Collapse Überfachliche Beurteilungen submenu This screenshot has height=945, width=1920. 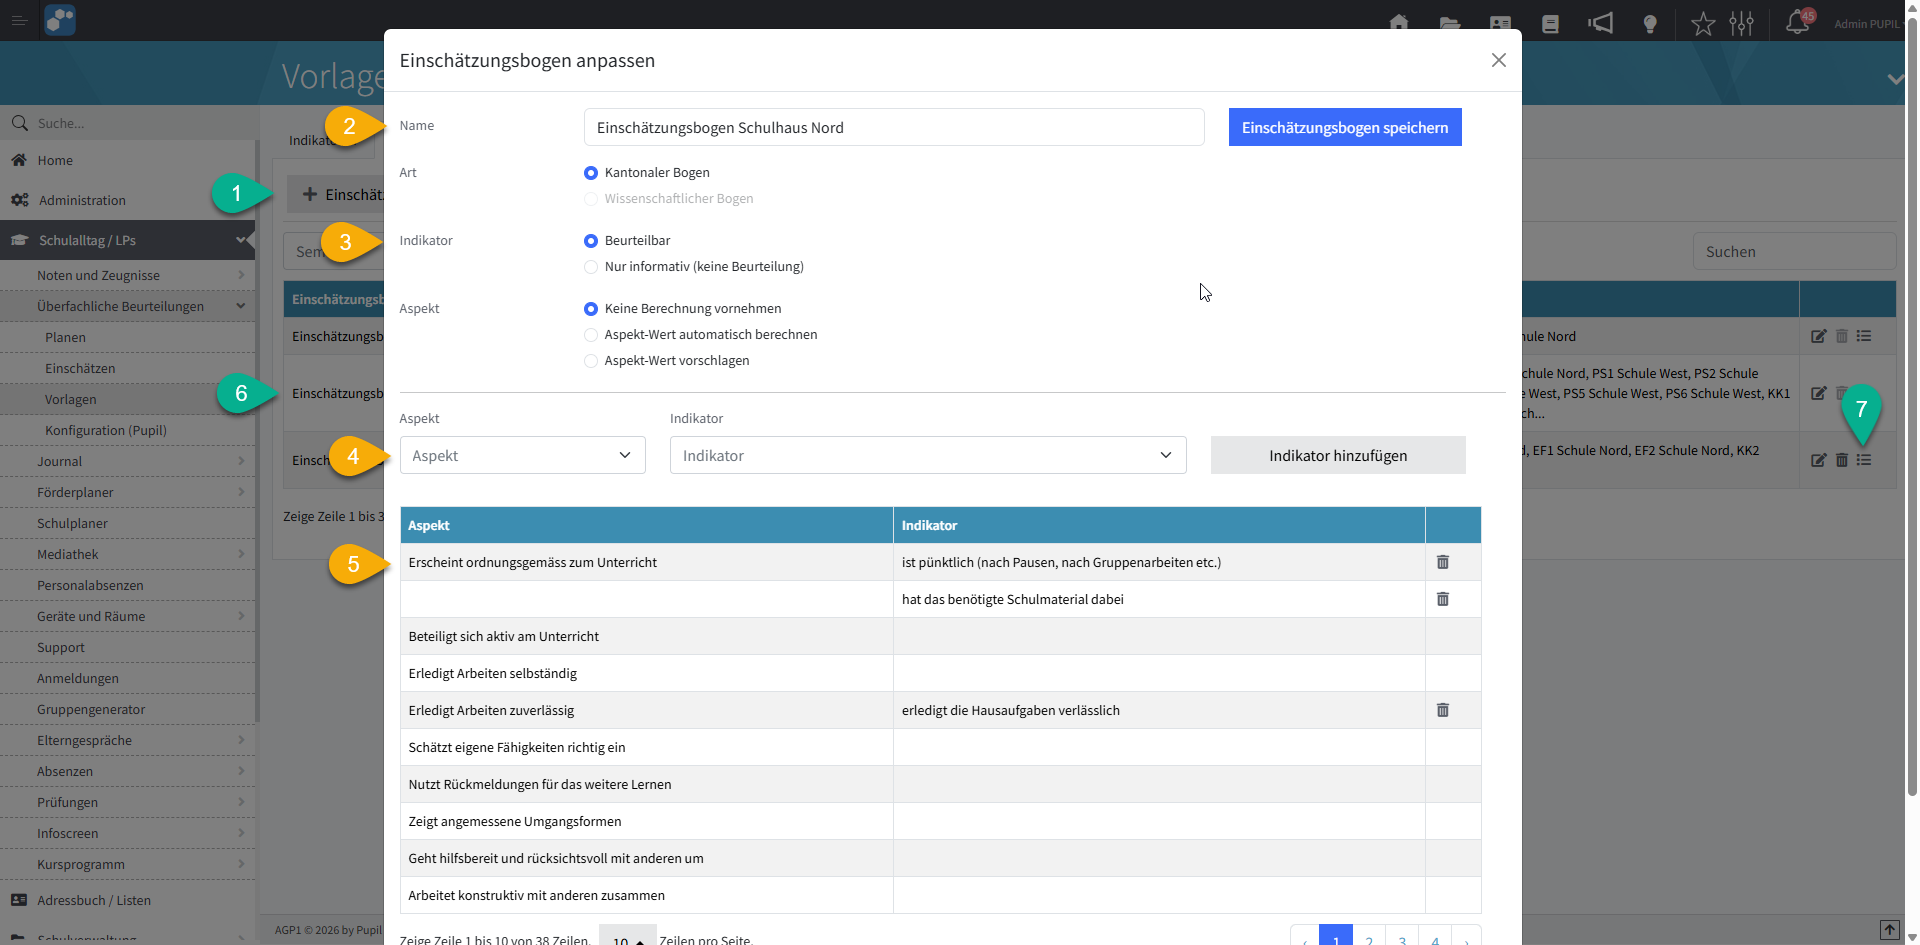[241, 306]
